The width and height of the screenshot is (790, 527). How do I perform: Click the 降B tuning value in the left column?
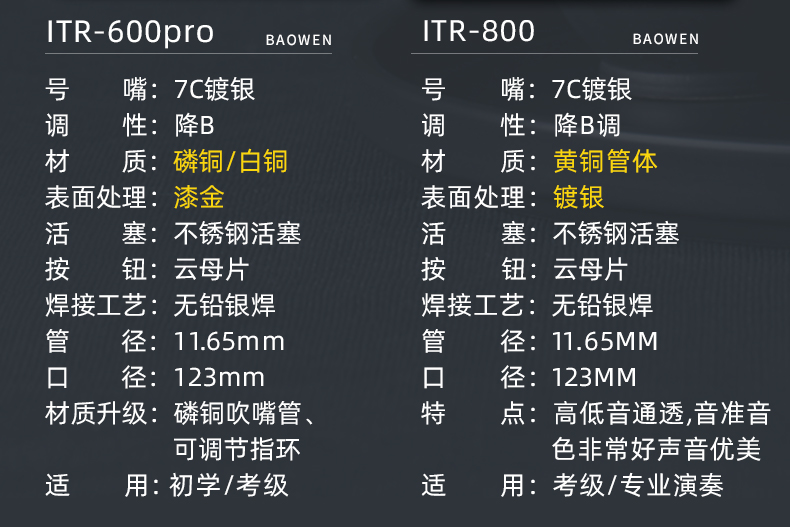point(194,126)
